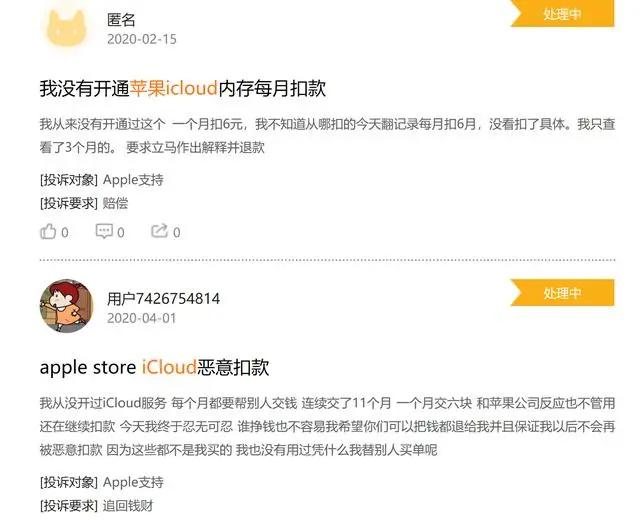
Task: Share the first complaint via share icon
Action: [159, 231]
